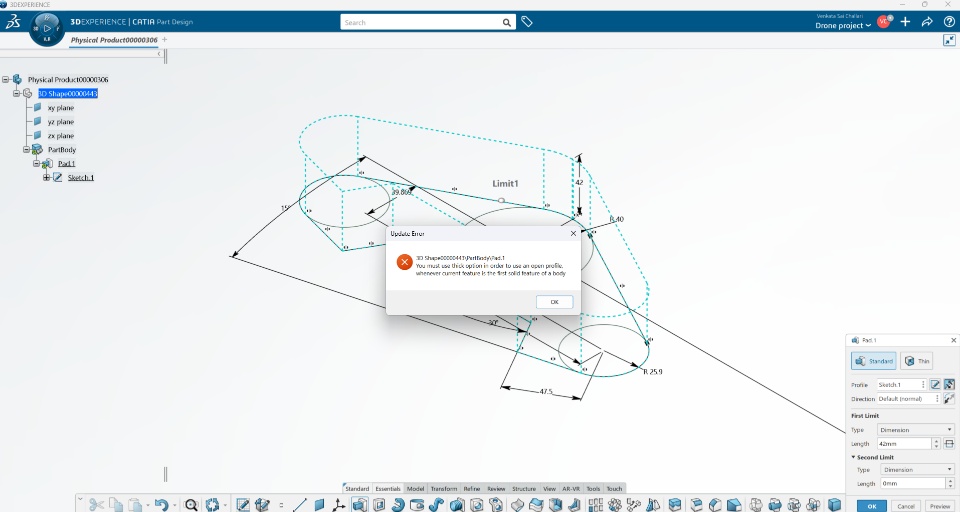The height and width of the screenshot is (512, 960).
Task: Collapse the Physical Product00000306 tree node
Action: (6, 80)
